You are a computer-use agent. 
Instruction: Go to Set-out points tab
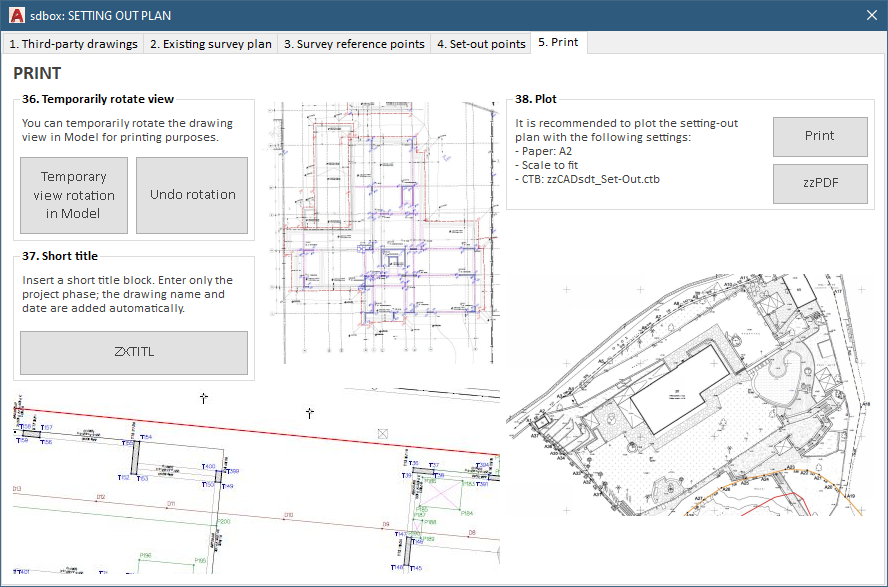click(481, 44)
